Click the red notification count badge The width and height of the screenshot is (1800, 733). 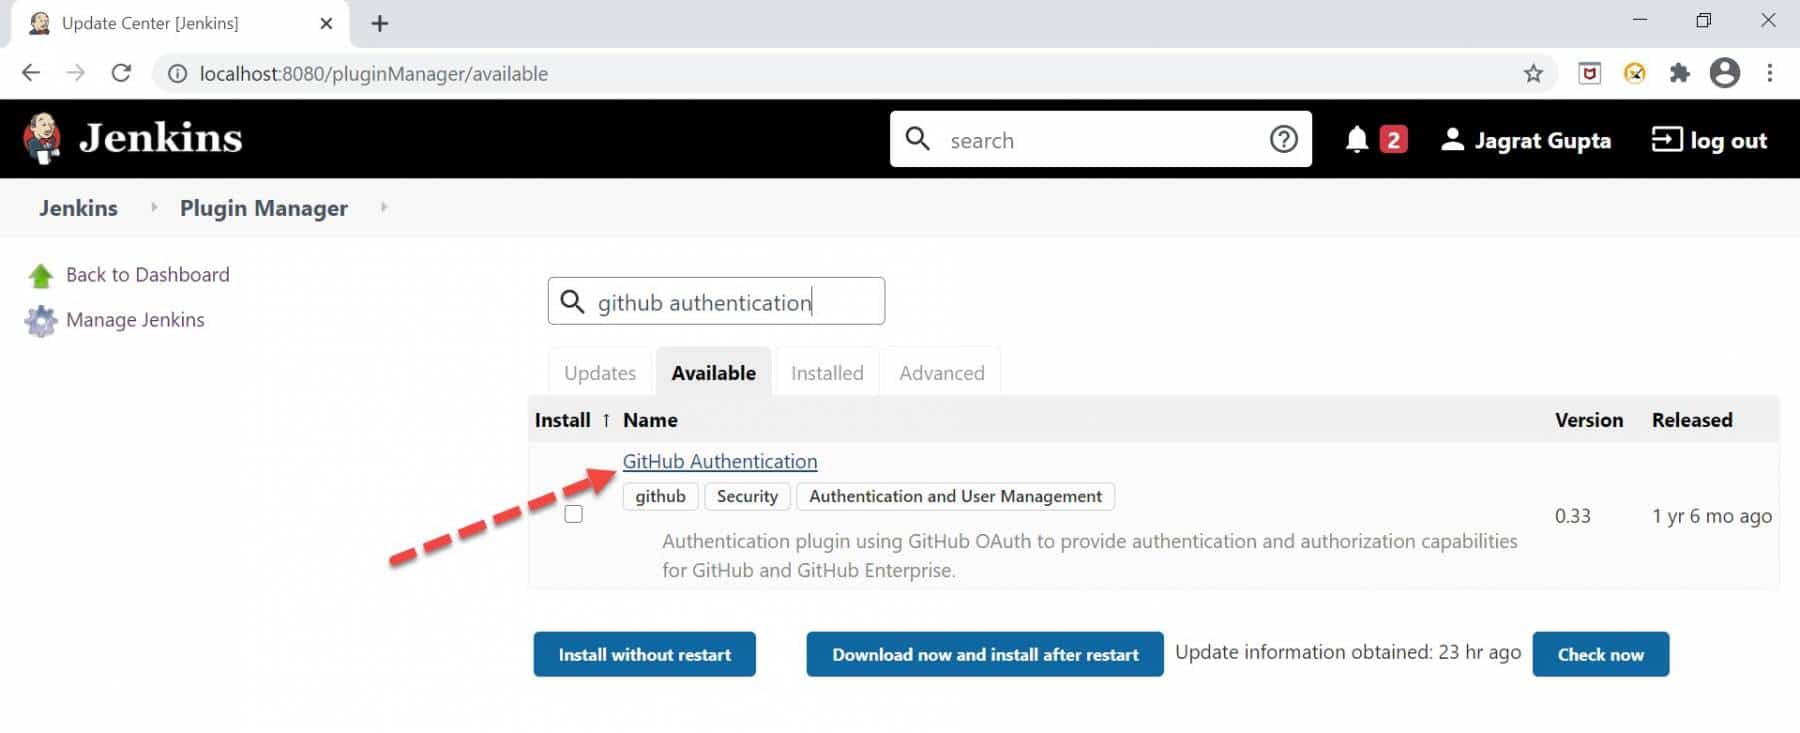[1393, 139]
